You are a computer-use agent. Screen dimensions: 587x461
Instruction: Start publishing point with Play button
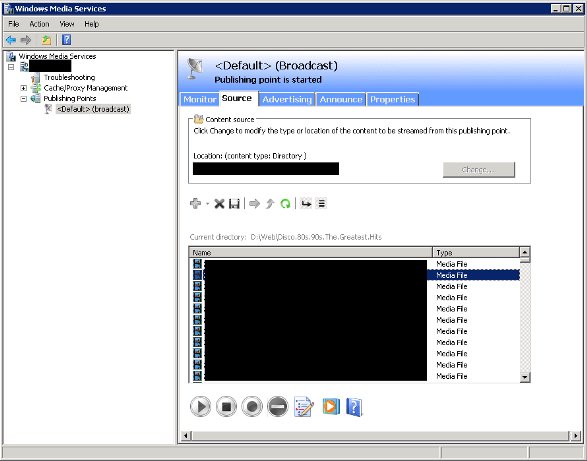pyautogui.click(x=200, y=407)
